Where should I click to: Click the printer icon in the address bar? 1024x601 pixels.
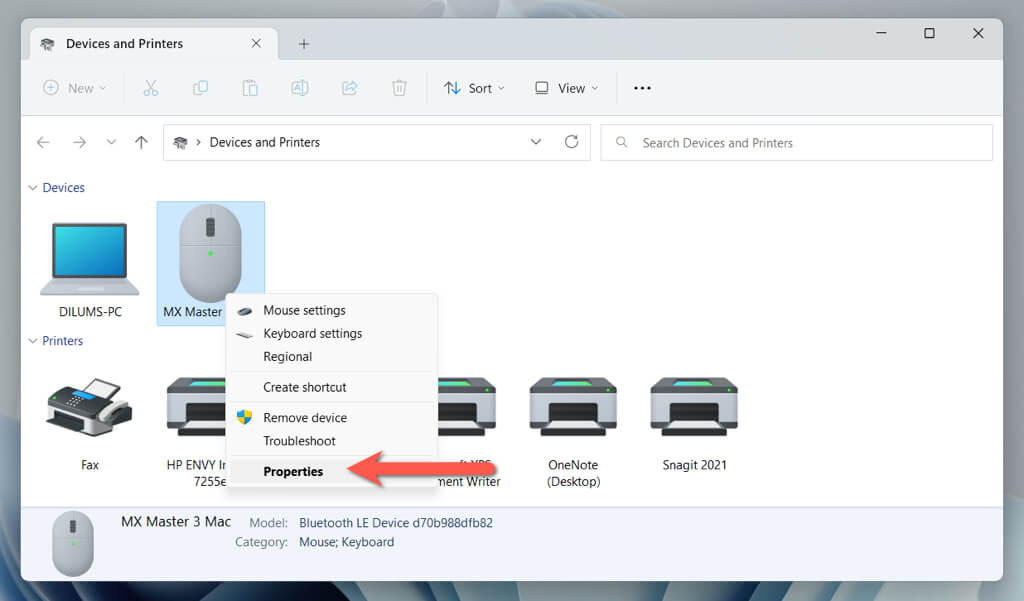click(x=180, y=142)
